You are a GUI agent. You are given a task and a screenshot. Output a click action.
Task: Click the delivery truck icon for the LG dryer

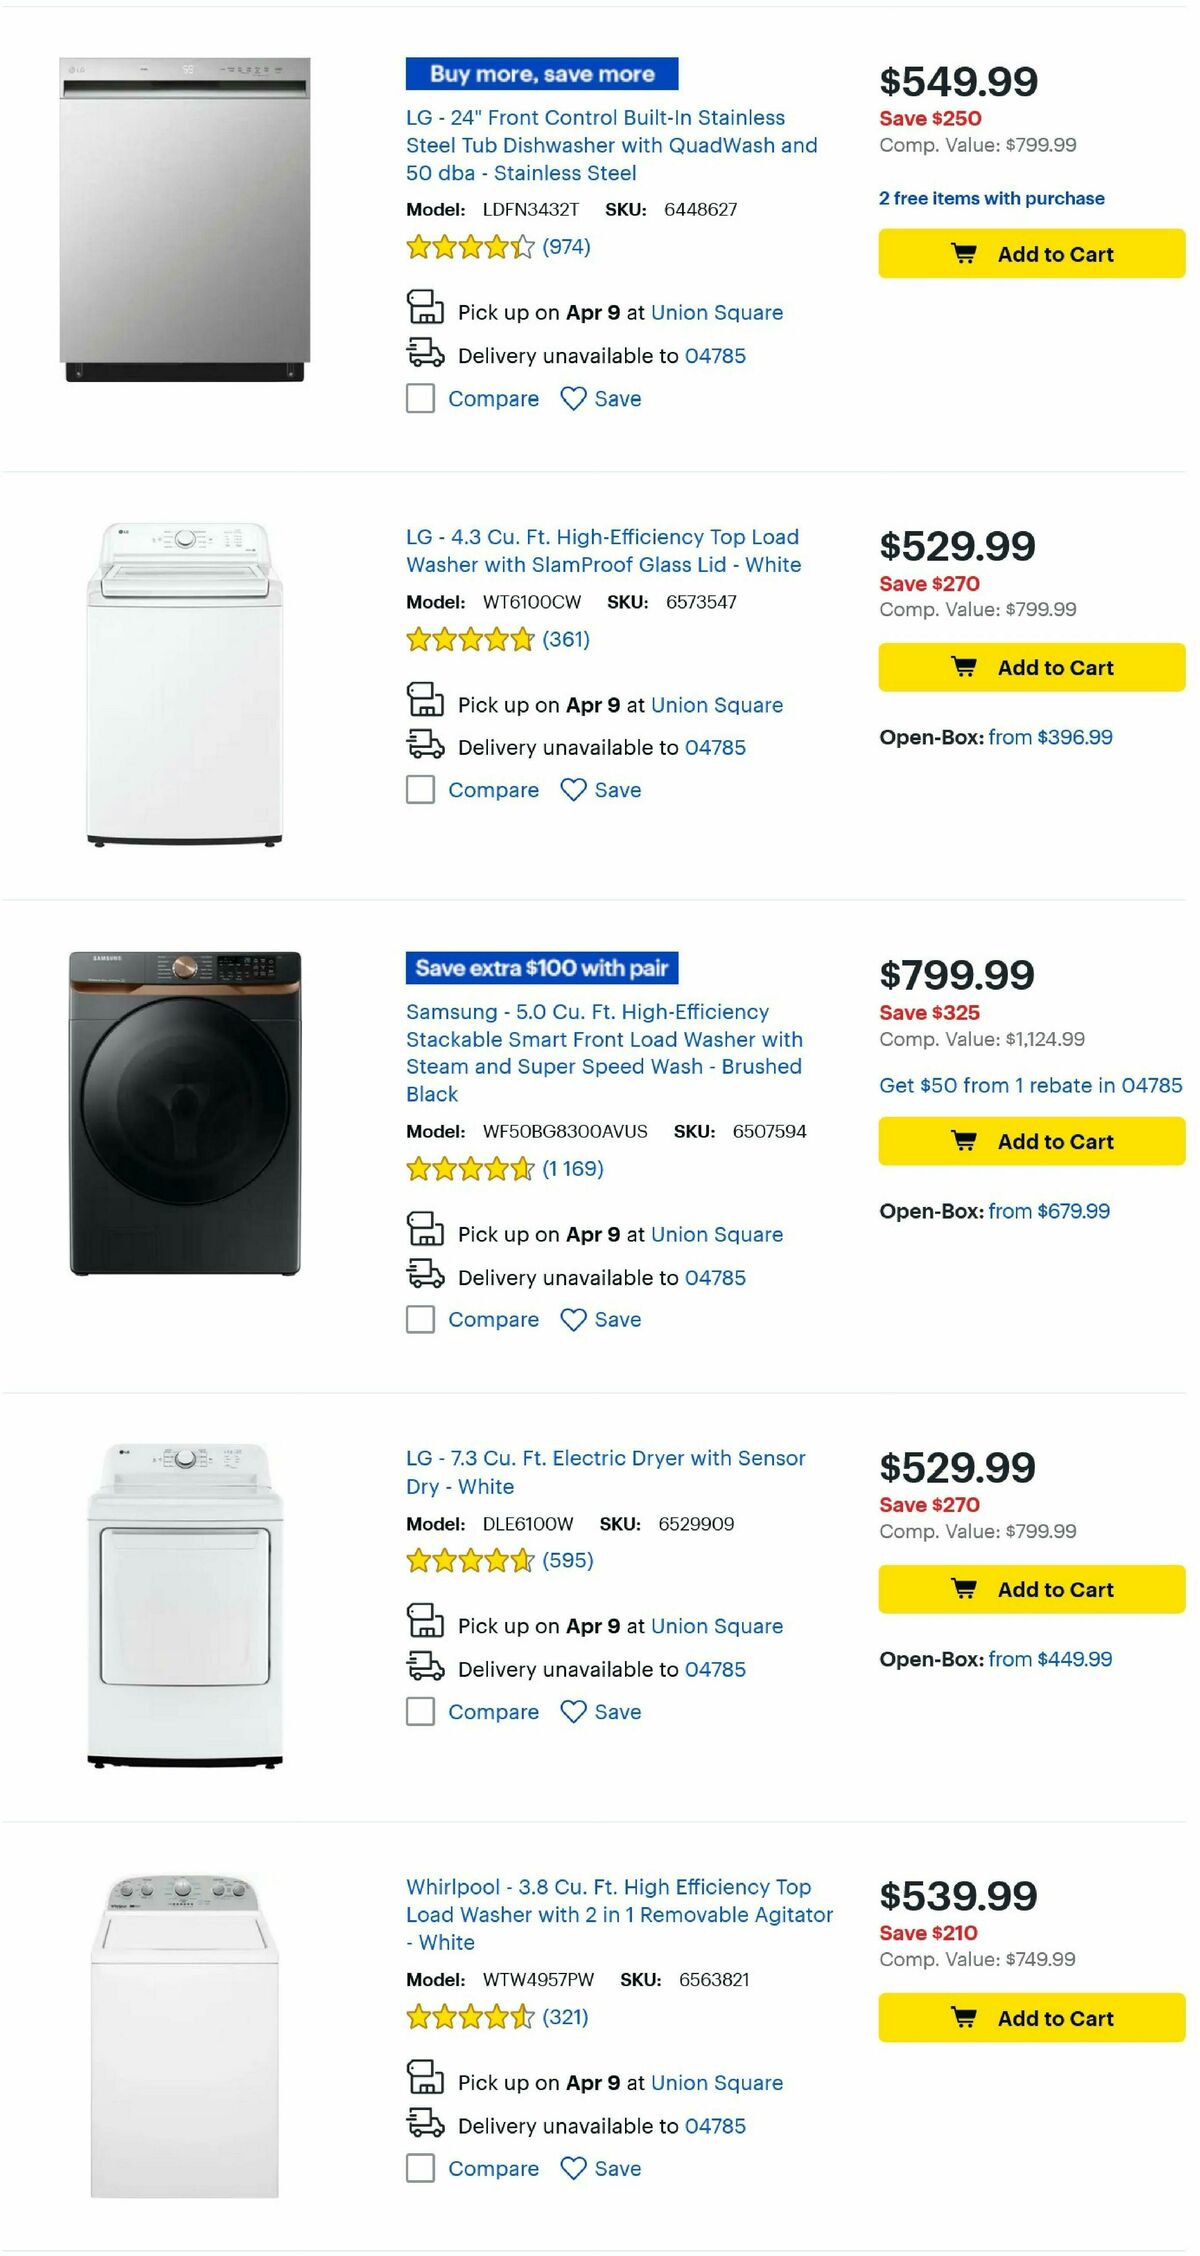pos(427,1668)
